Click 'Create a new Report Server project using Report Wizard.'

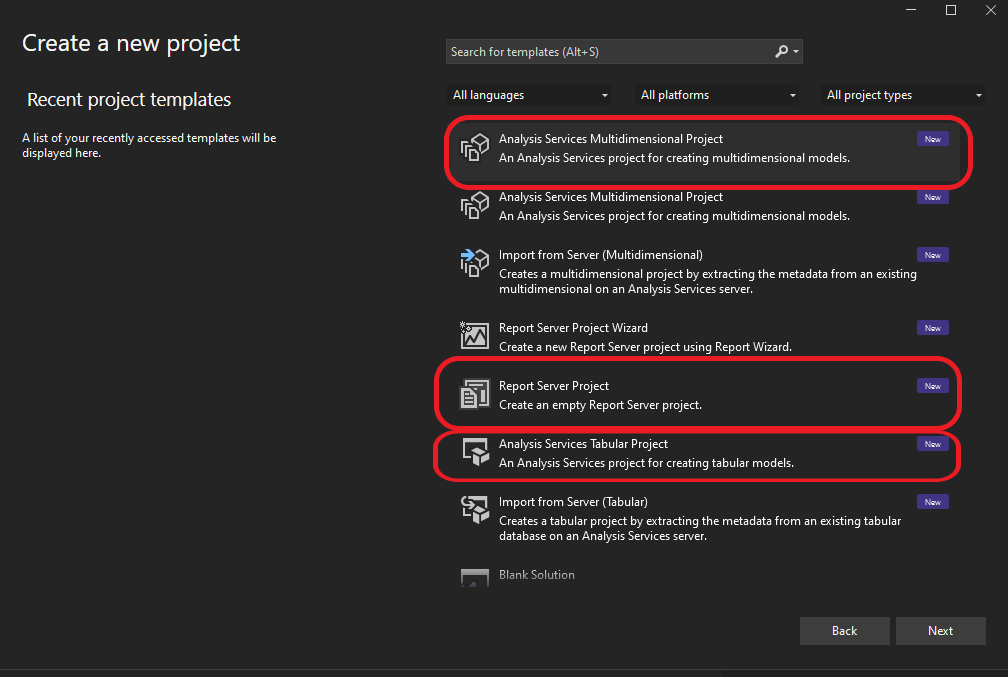point(645,347)
